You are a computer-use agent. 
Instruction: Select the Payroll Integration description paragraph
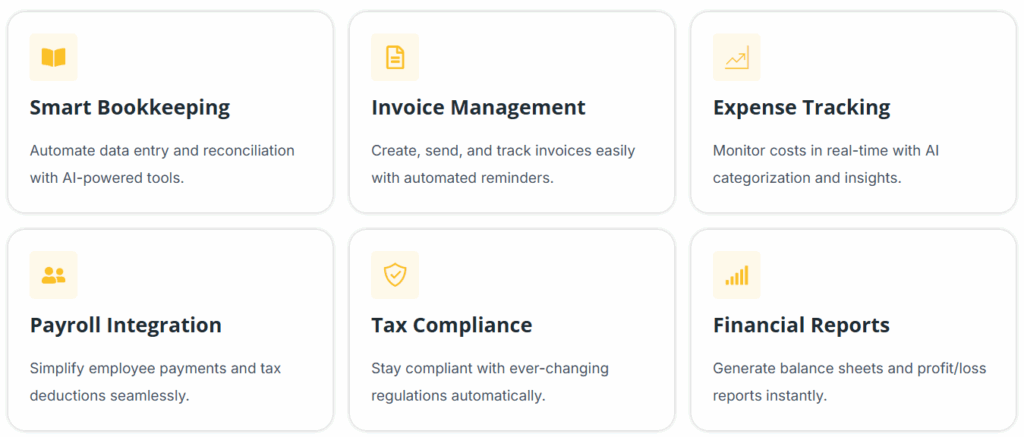pyautogui.click(x=155, y=381)
